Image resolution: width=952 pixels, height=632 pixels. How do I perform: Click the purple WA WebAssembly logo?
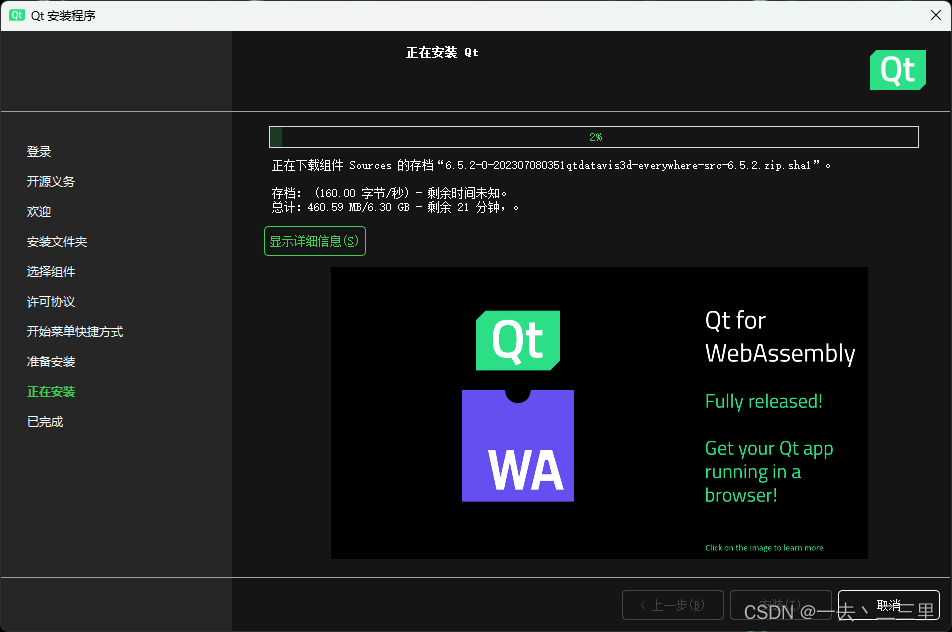tap(517, 446)
